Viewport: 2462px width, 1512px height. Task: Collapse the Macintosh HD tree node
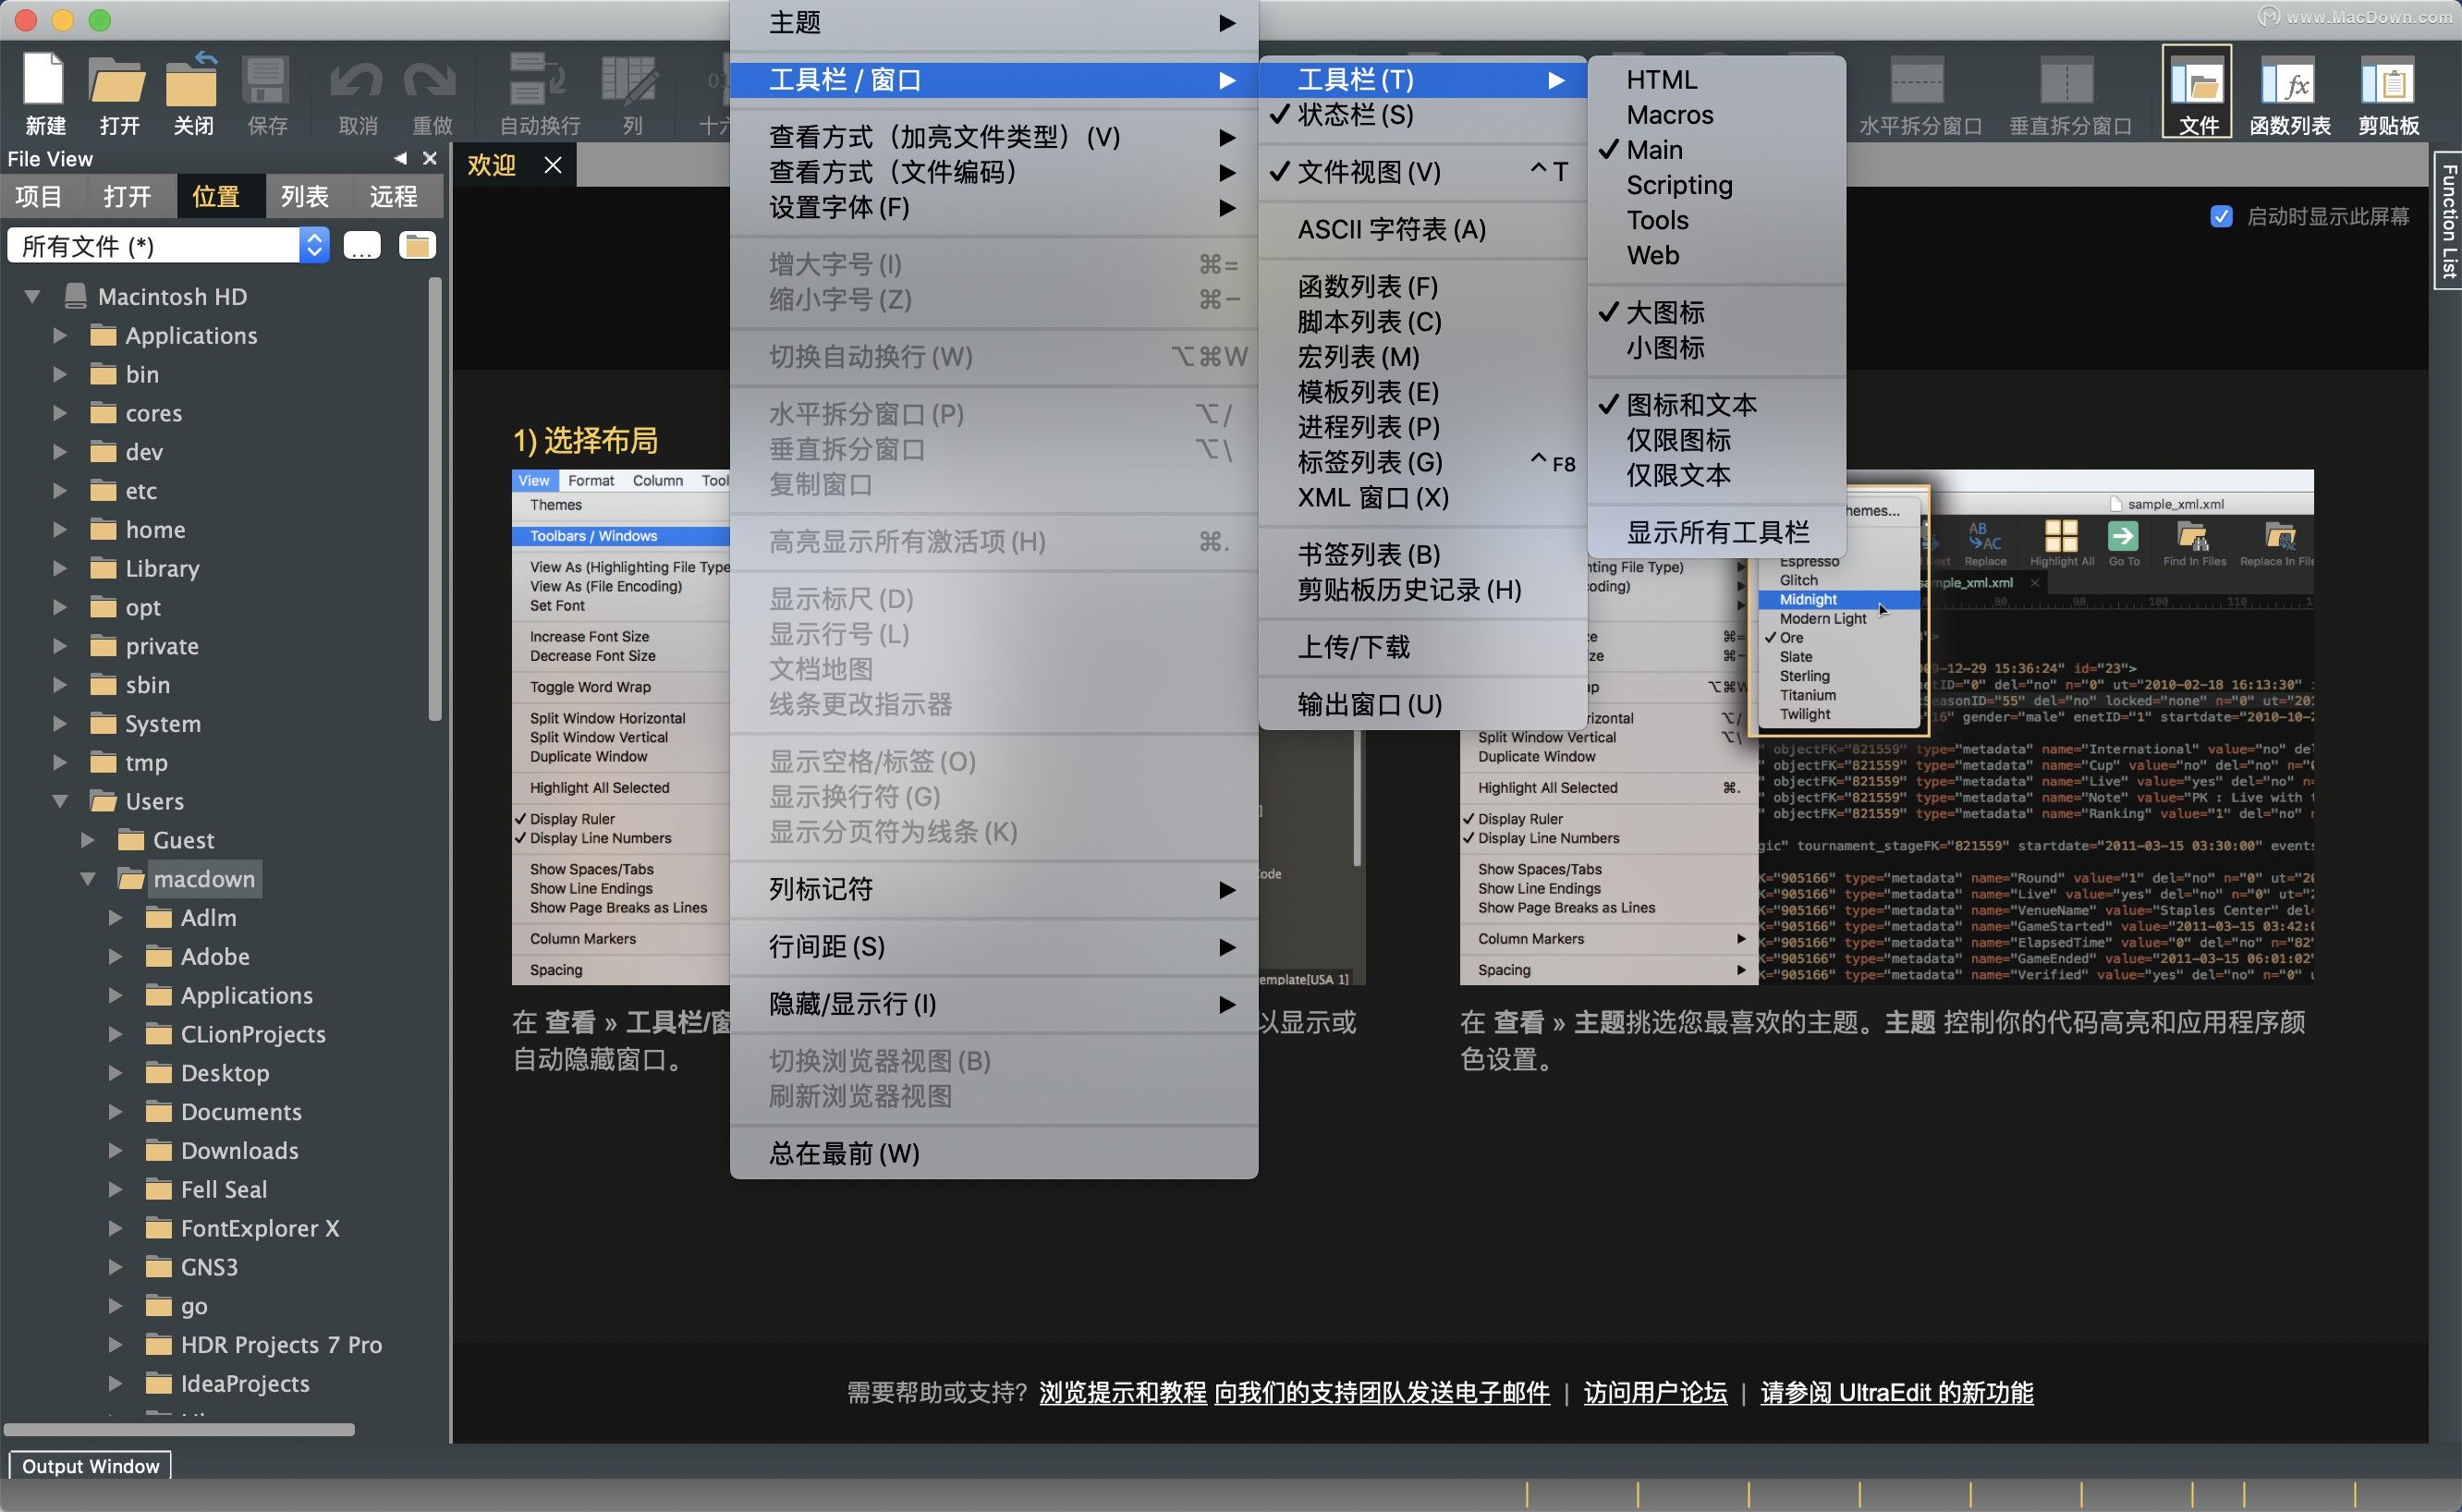pos(32,297)
